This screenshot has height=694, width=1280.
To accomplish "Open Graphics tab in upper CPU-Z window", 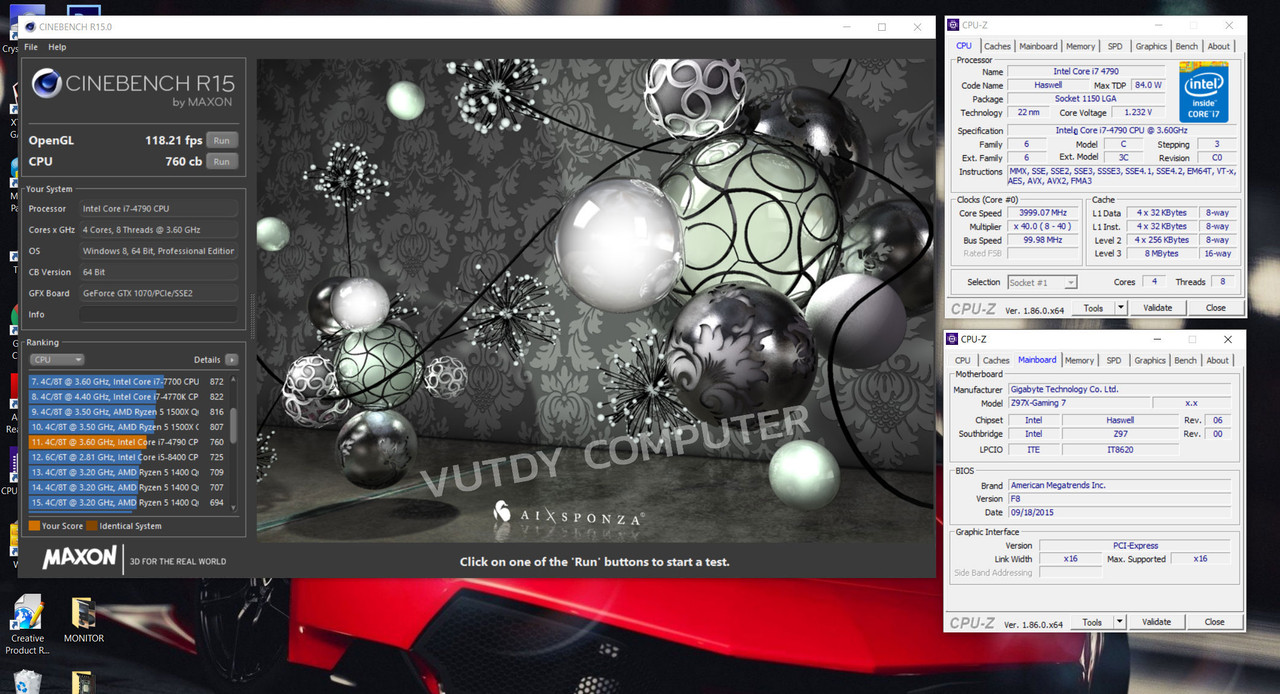I will tap(1151, 46).
